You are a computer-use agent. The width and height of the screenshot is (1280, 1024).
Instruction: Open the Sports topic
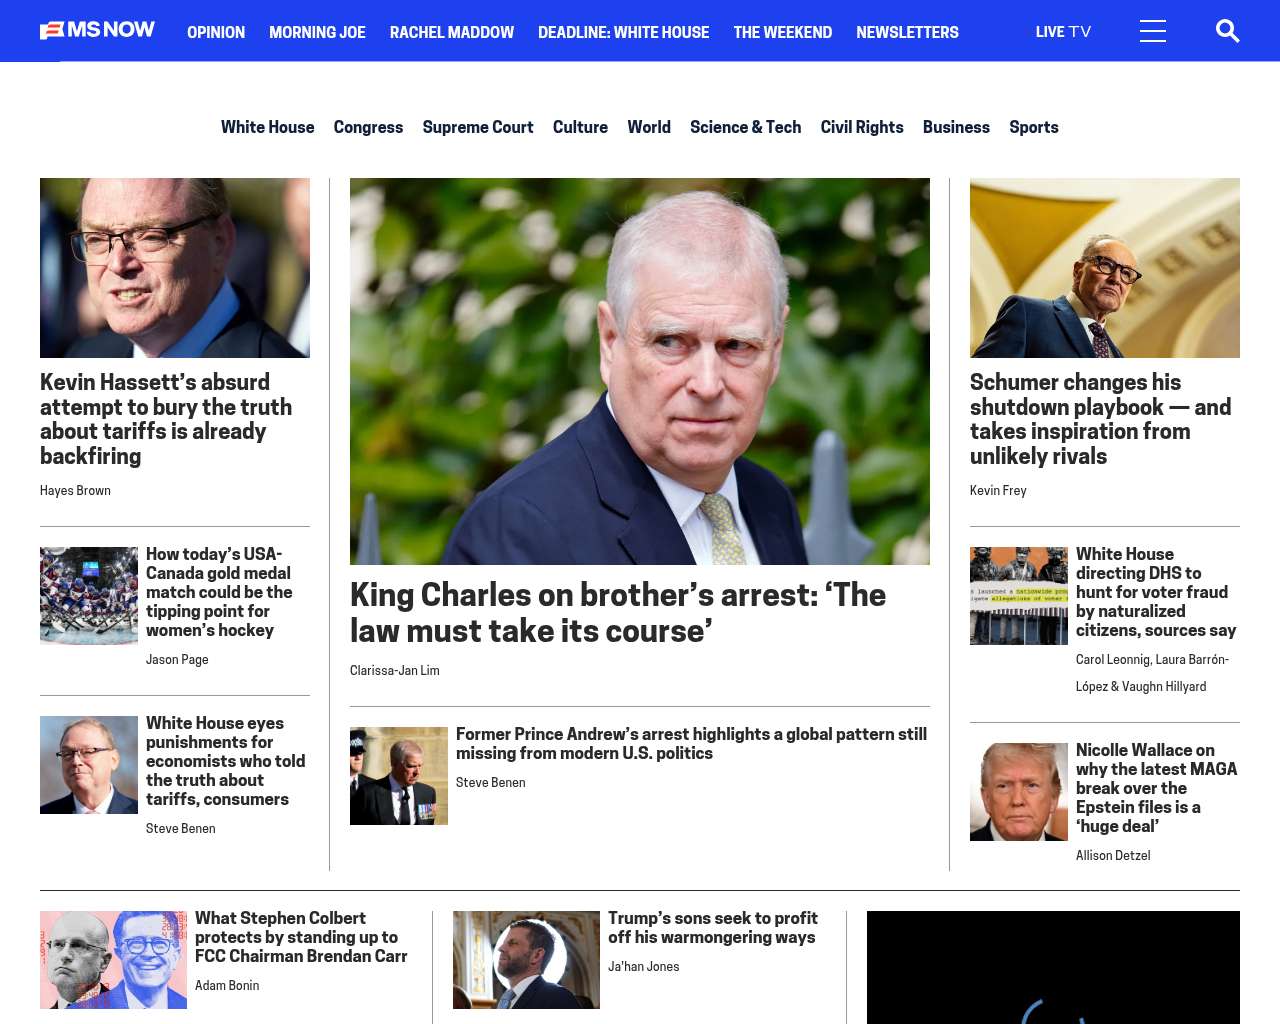(x=1033, y=127)
